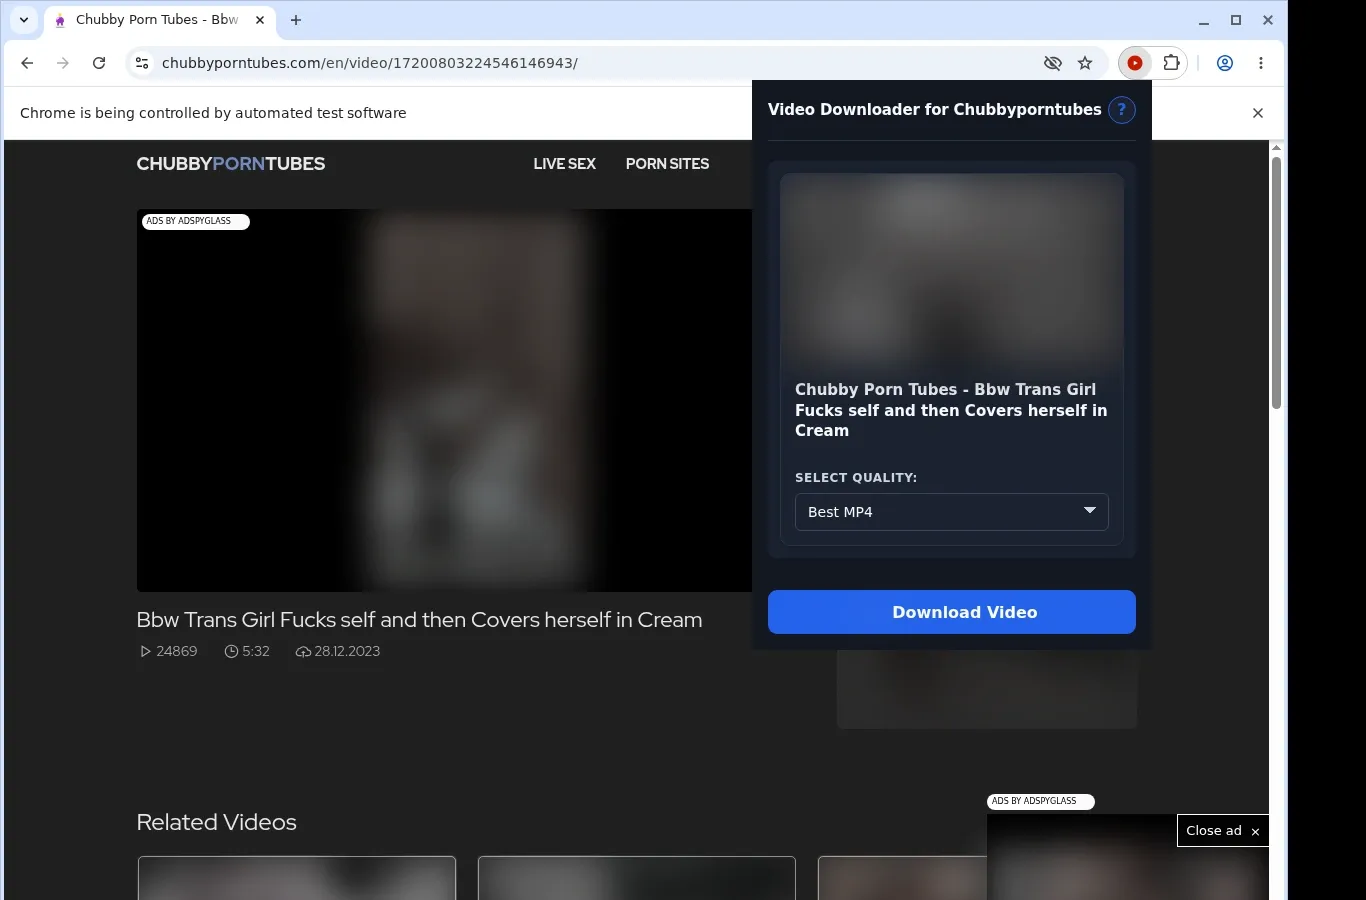Open the blocked third-party cookies eye icon
This screenshot has height=900, width=1366.
[x=1053, y=63]
